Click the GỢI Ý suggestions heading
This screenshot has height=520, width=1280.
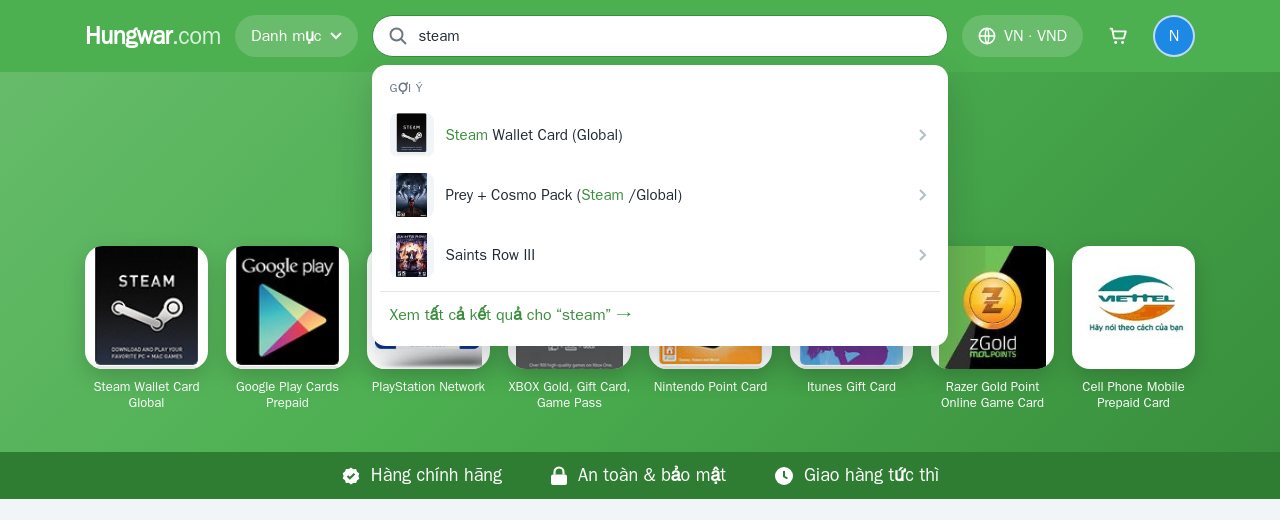(406, 88)
